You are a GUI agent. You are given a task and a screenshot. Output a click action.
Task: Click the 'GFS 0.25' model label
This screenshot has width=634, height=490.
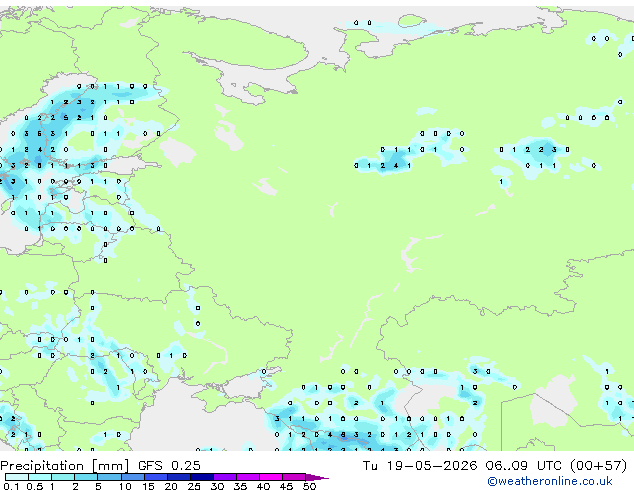click(x=169, y=466)
